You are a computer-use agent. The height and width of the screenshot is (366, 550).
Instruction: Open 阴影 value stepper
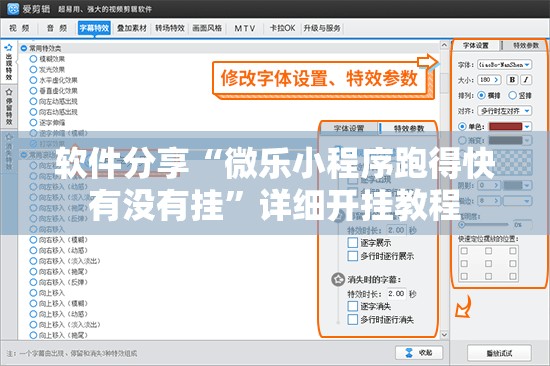[489, 185]
